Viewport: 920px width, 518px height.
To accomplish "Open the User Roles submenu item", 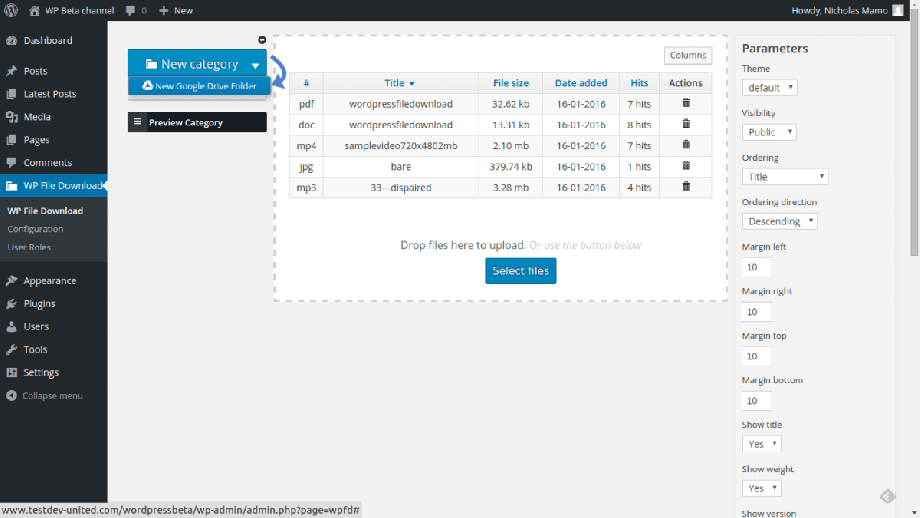I will pos(29,247).
